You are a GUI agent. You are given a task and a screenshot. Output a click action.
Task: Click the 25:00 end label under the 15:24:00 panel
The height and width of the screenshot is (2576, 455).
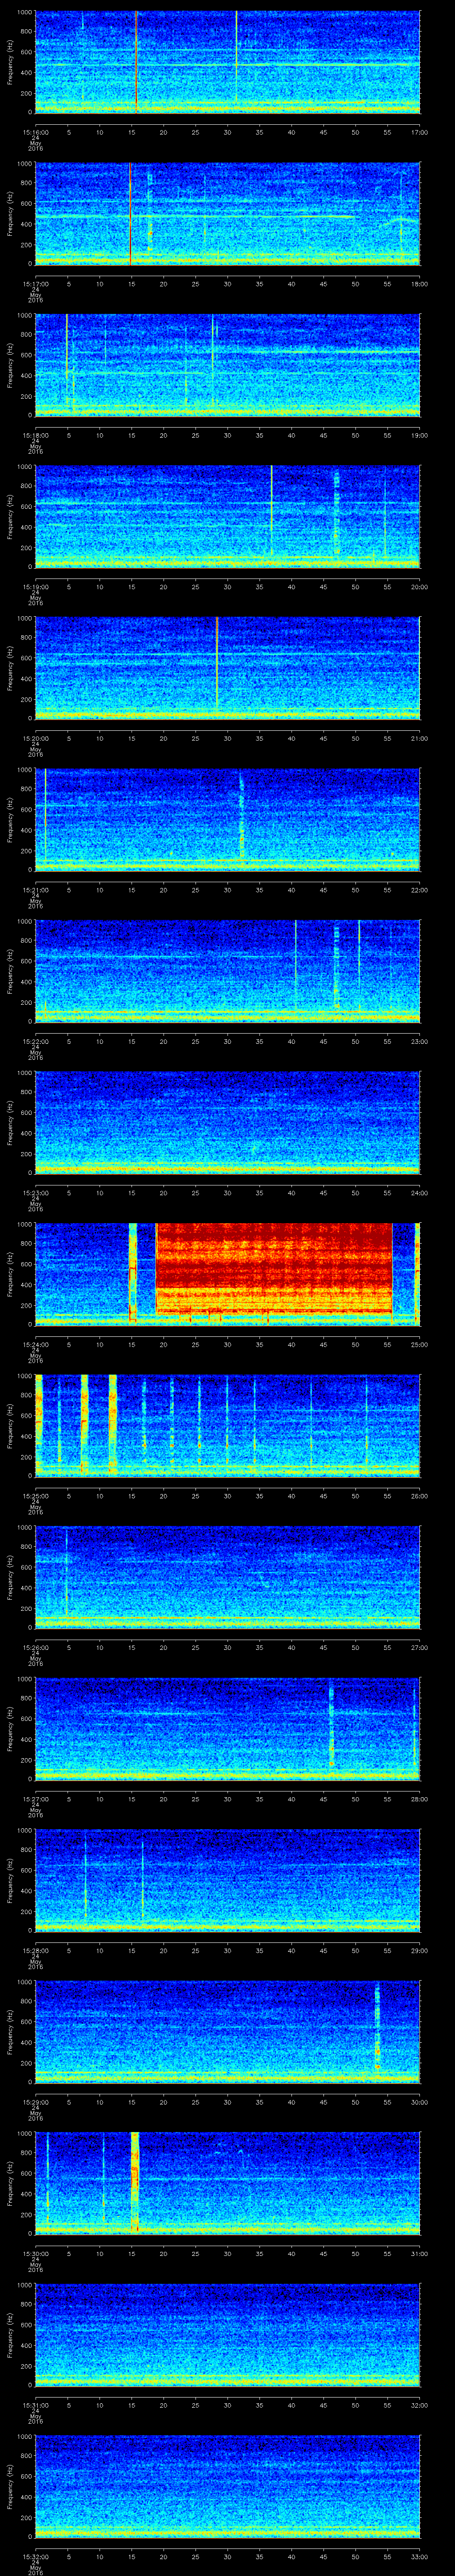click(x=419, y=1344)
